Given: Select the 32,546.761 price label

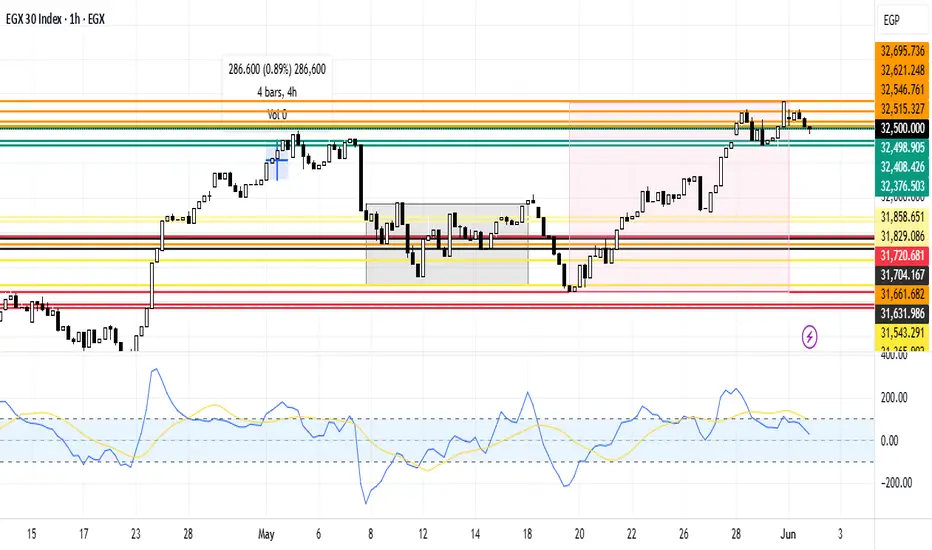Looking at the screenshot, I should pos(902,90).
